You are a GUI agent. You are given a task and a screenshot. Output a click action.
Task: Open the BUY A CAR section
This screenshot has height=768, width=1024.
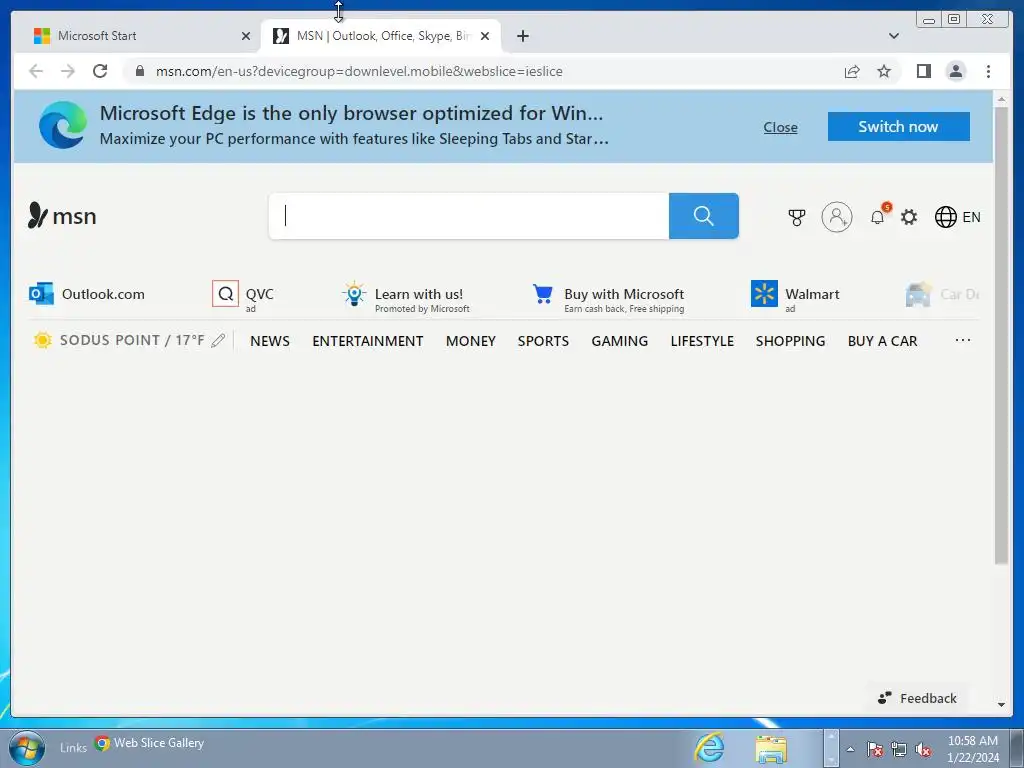[882, 341]
